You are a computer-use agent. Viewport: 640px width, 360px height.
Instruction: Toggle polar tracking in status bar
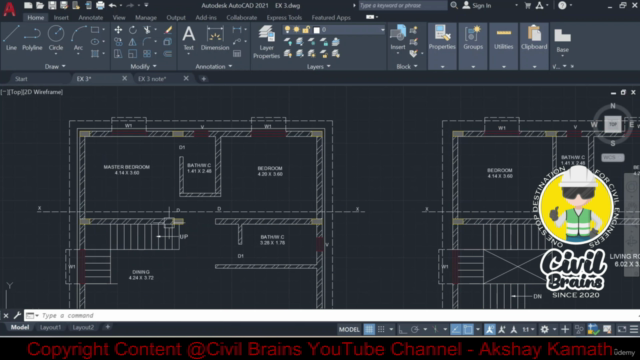click(415, 329)
